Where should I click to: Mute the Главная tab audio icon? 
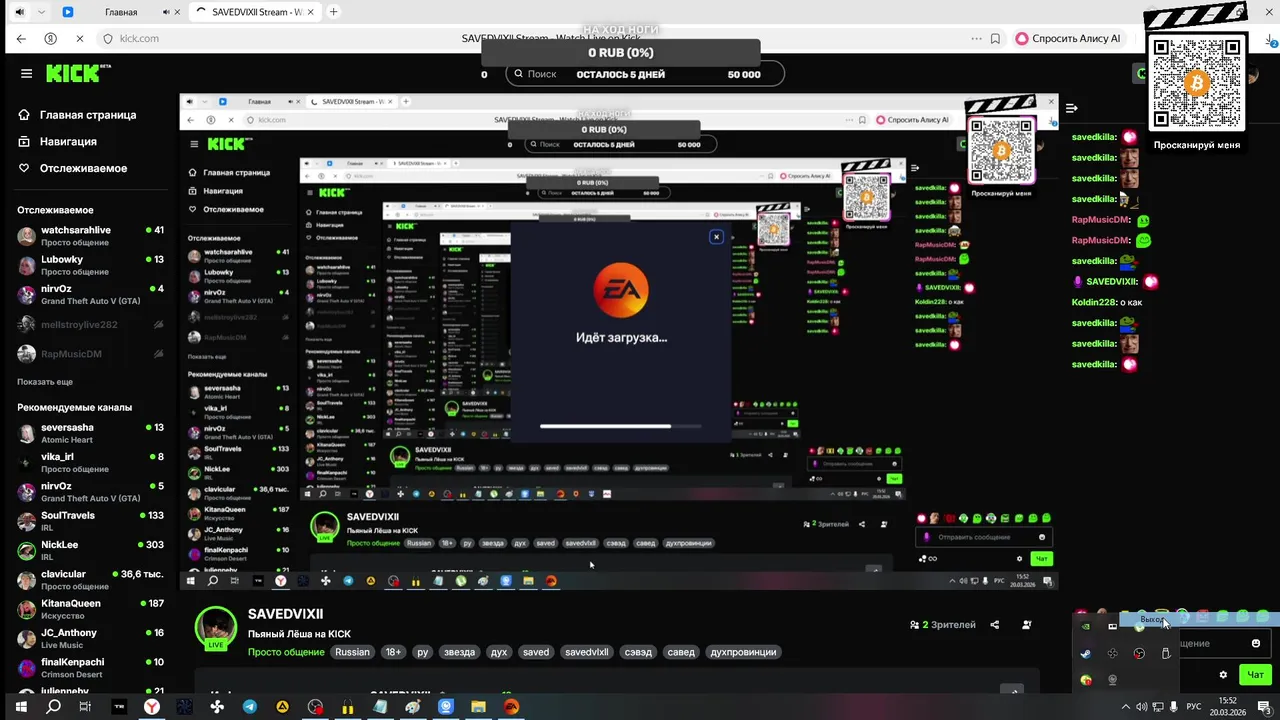click(166, 12)
